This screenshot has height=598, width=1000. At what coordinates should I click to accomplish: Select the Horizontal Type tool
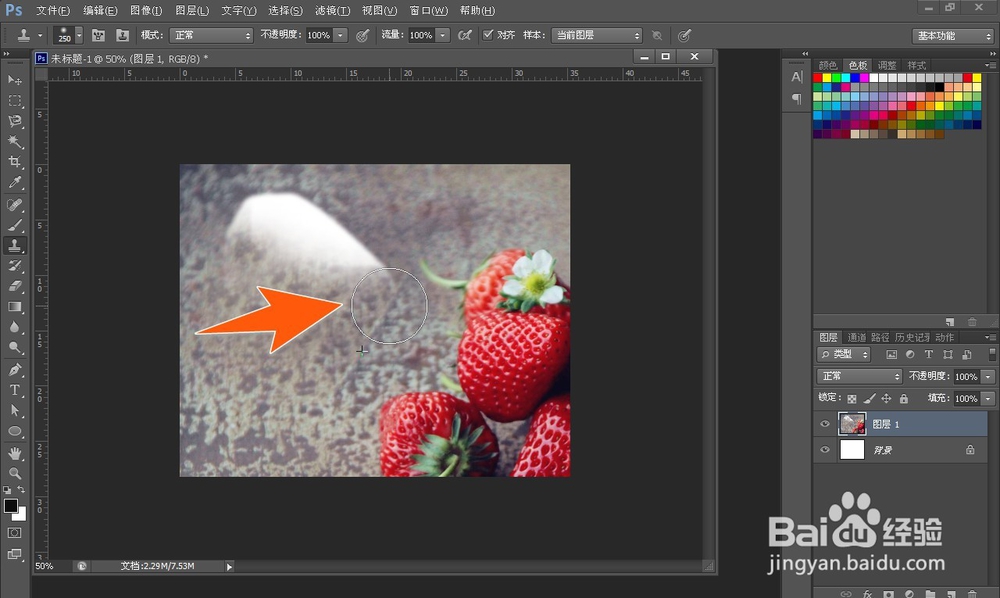coord(14,390)
